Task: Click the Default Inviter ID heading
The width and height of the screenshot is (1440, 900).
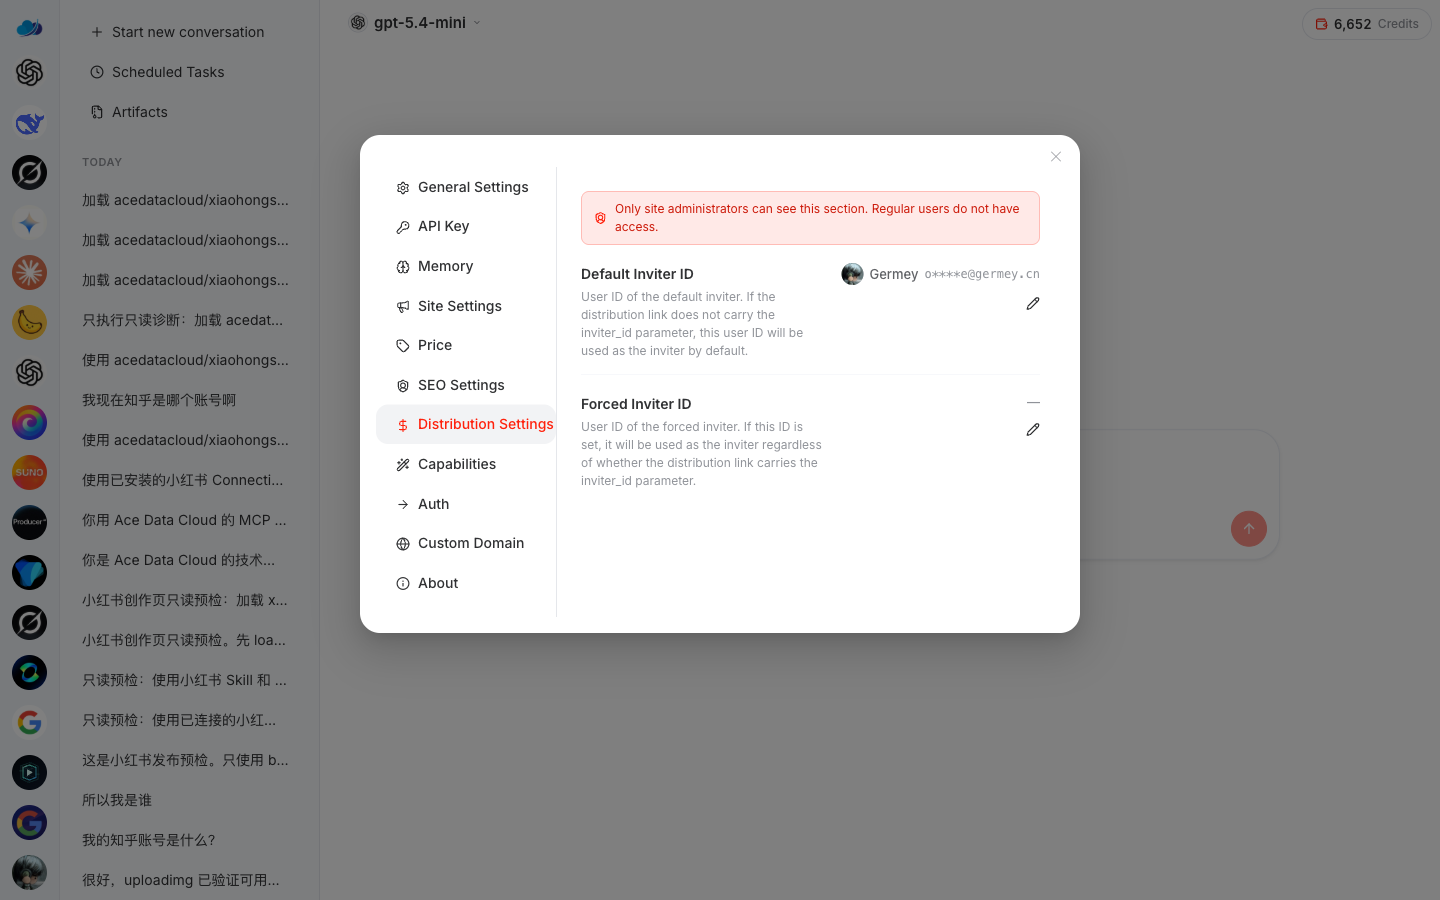Action: [x=637, y=274]
